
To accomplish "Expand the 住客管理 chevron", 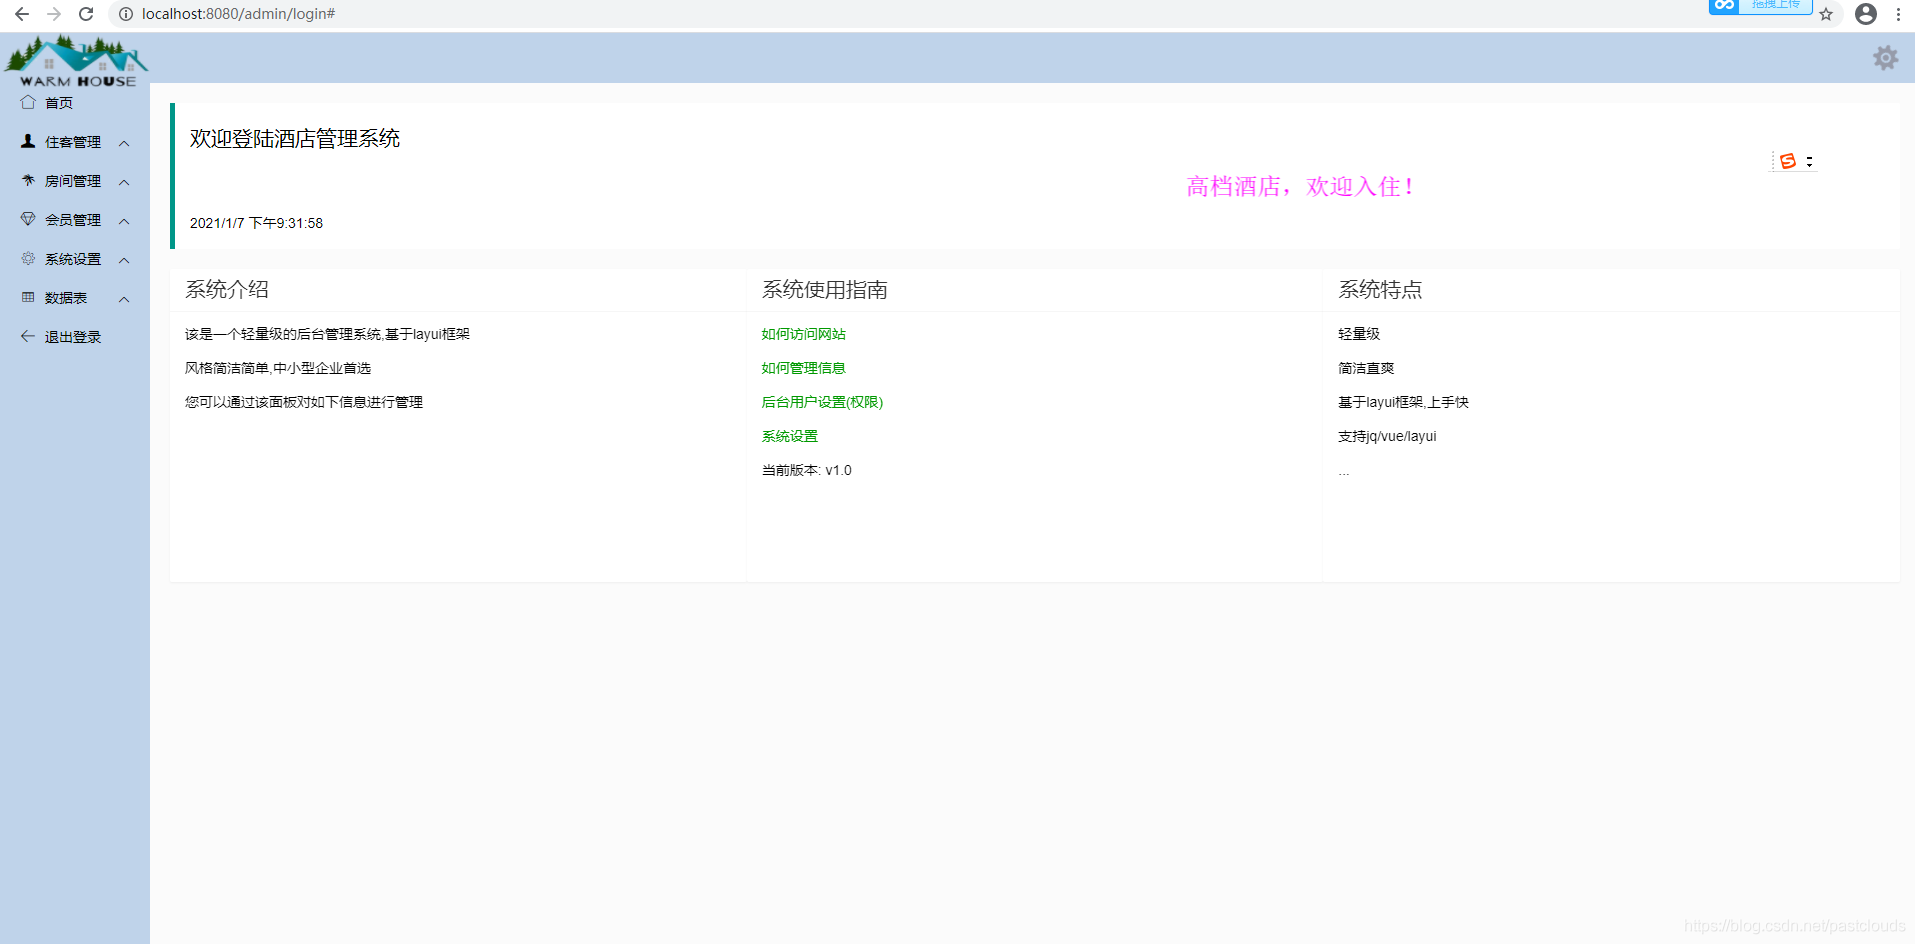I will [124, 143].
